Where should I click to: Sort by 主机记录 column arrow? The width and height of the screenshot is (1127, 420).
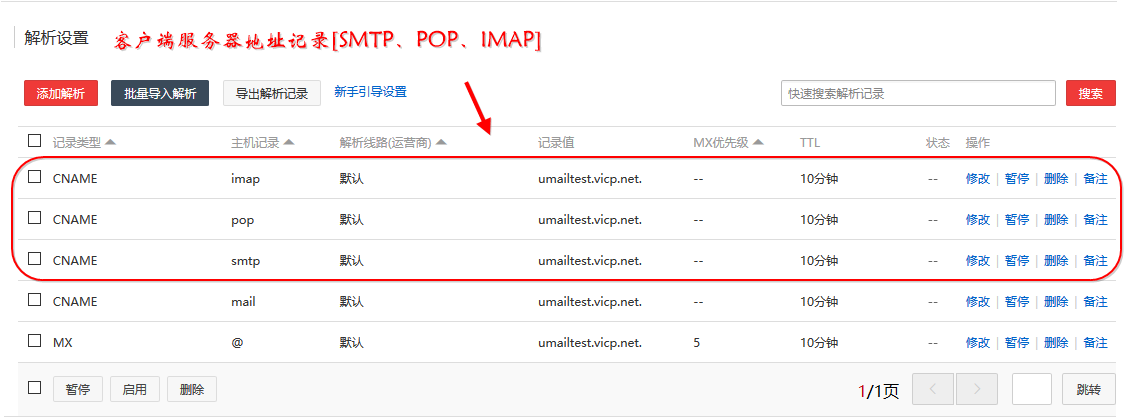[289, 142]
